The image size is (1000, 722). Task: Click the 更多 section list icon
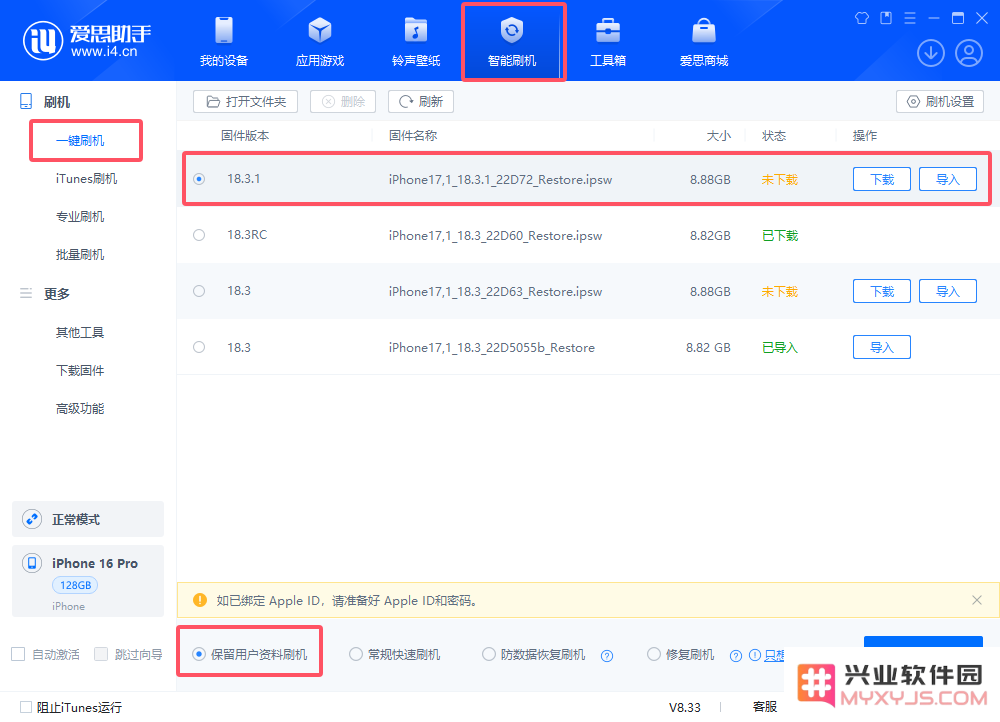26,293
